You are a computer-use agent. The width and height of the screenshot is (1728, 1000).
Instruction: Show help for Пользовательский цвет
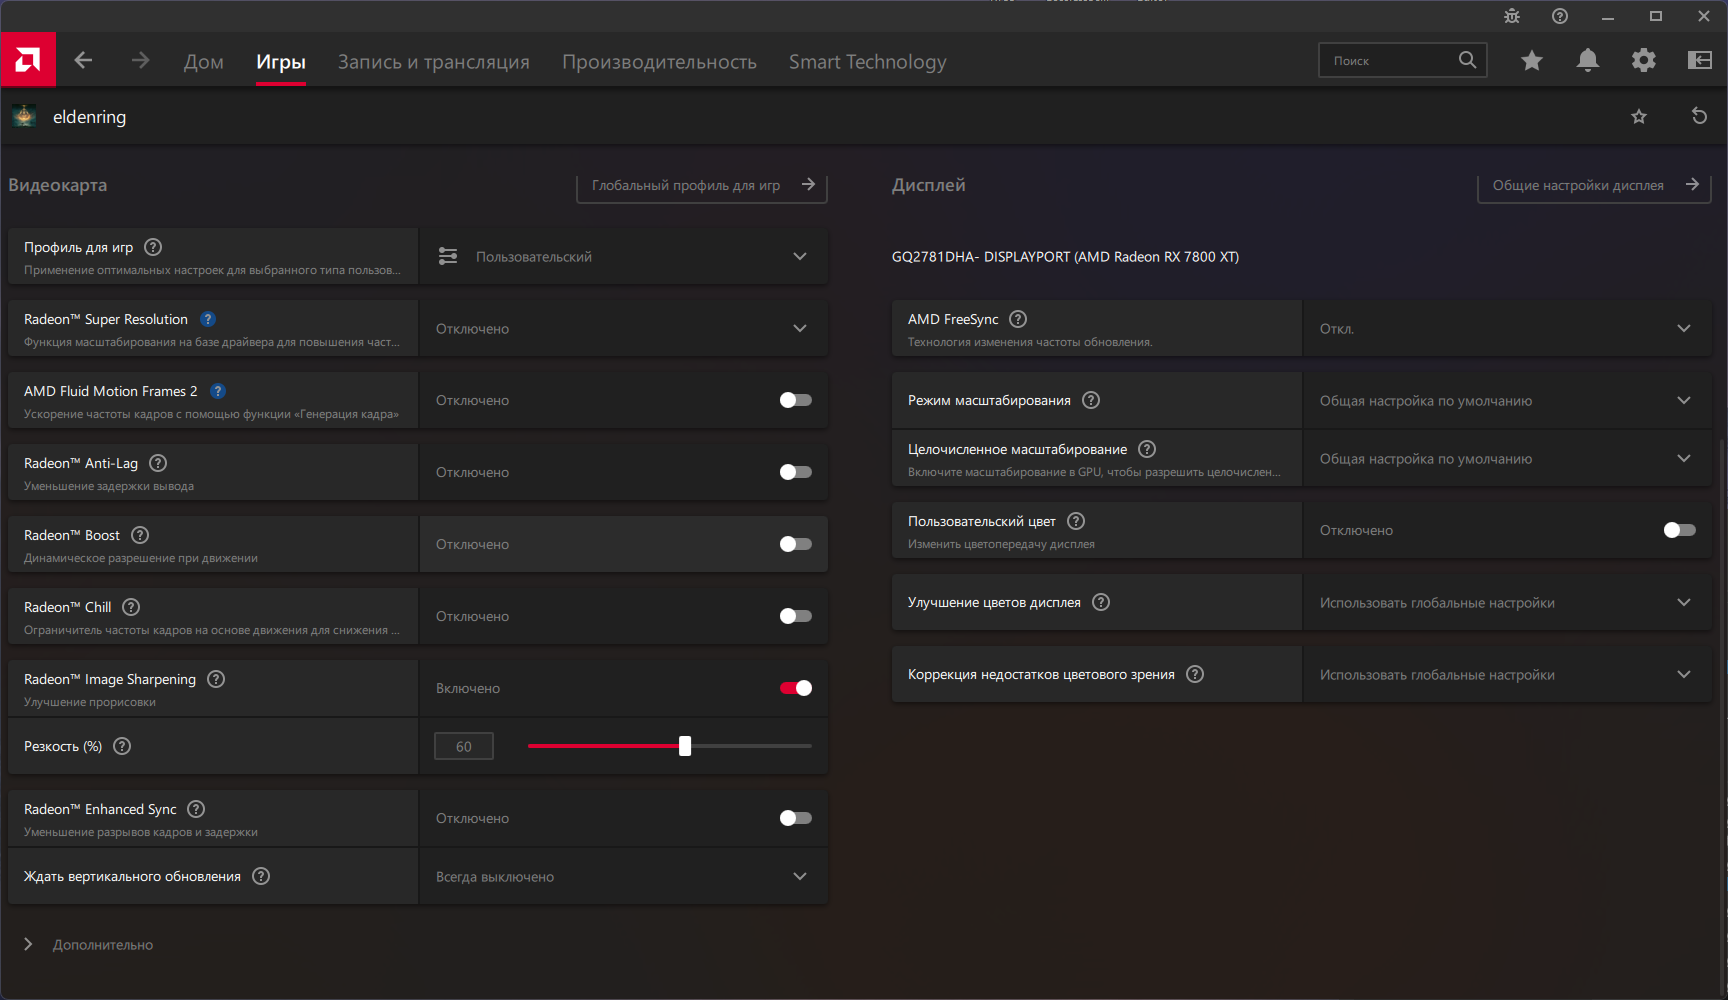coord(1076,521)
